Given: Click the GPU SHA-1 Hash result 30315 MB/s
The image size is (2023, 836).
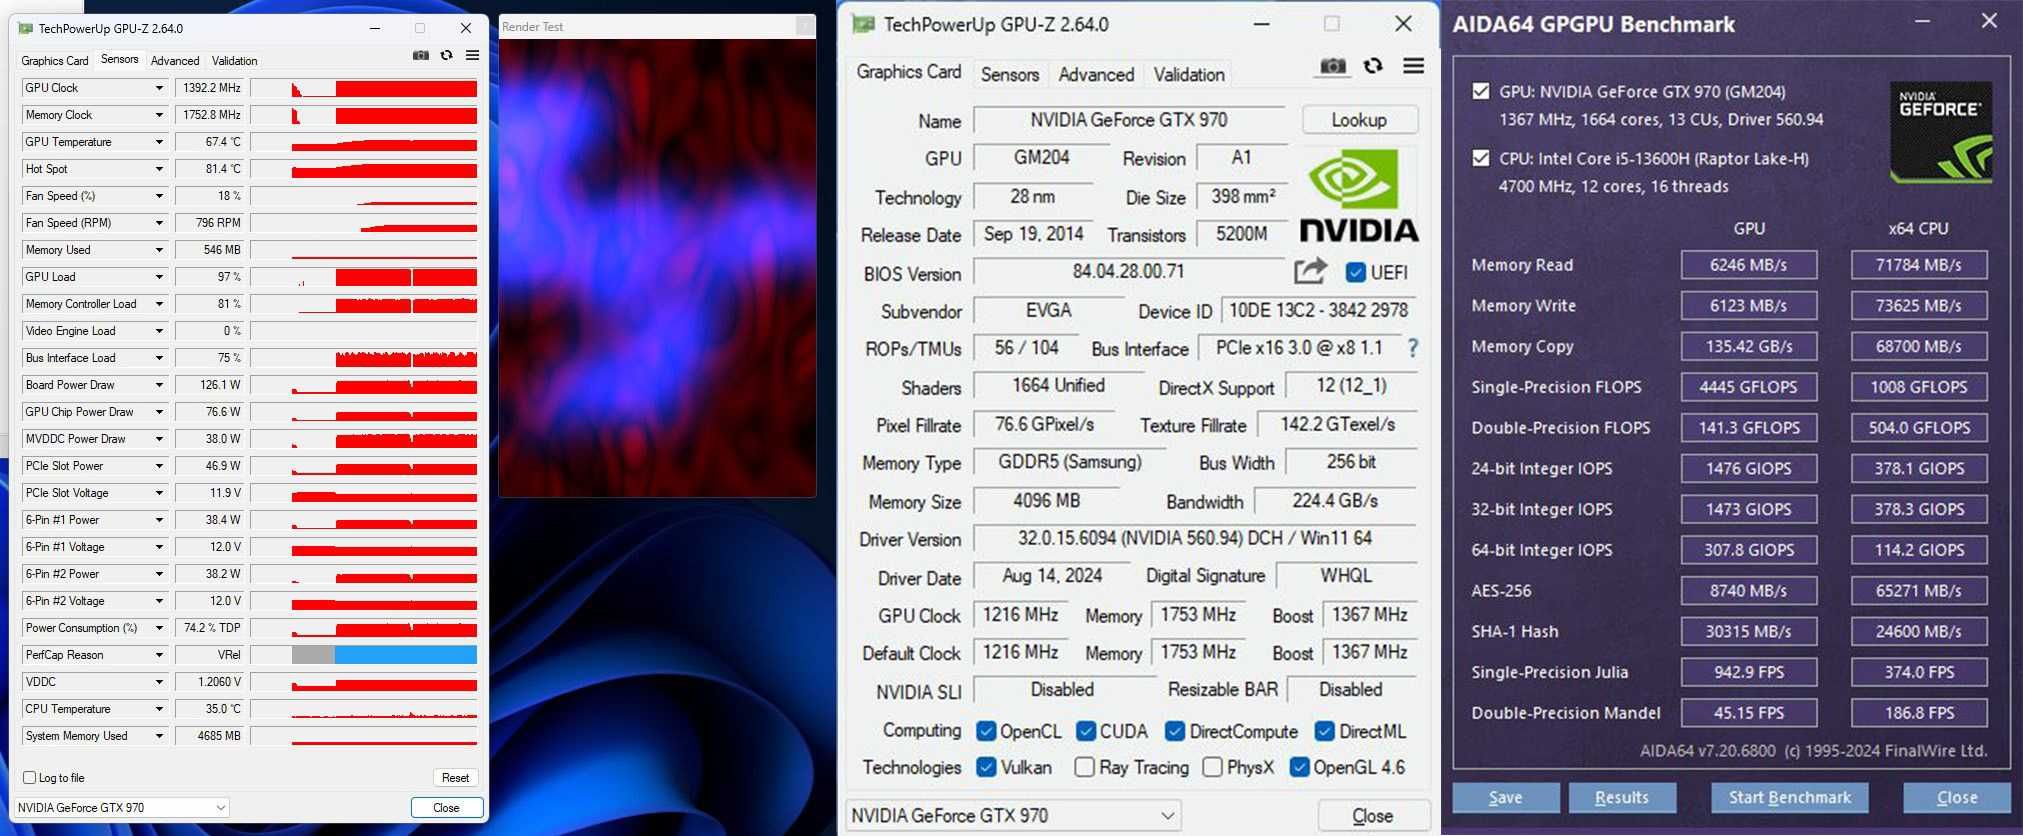Looking at the screenshot, I should point(1749,632).
